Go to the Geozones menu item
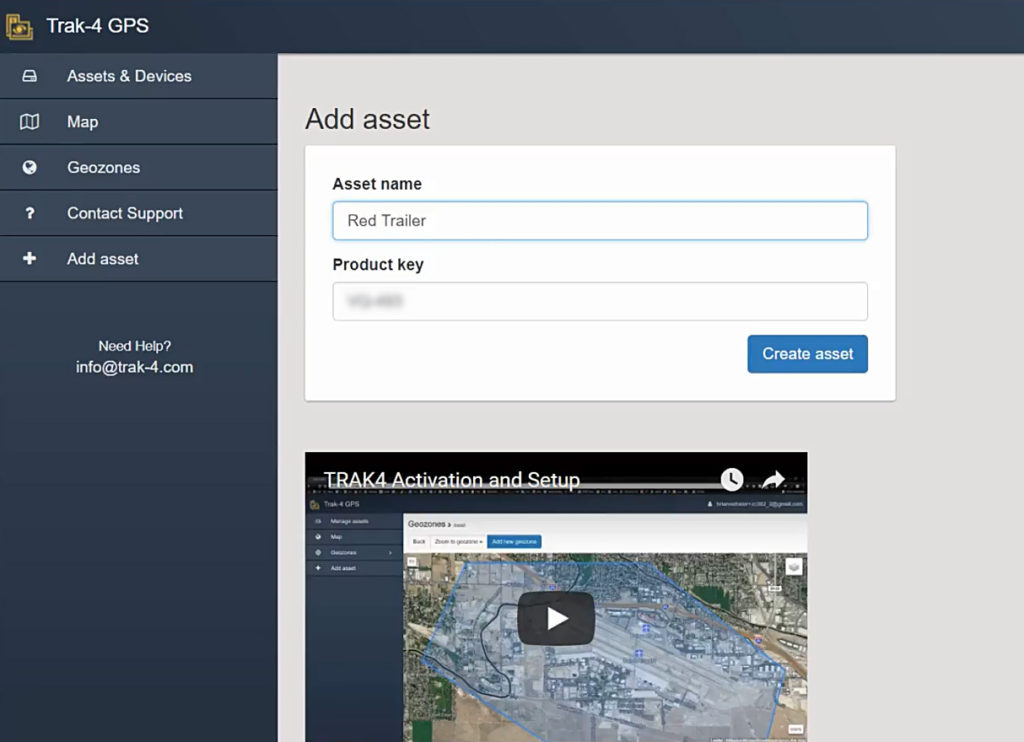The image size is (1024, 742). [138, 168]
